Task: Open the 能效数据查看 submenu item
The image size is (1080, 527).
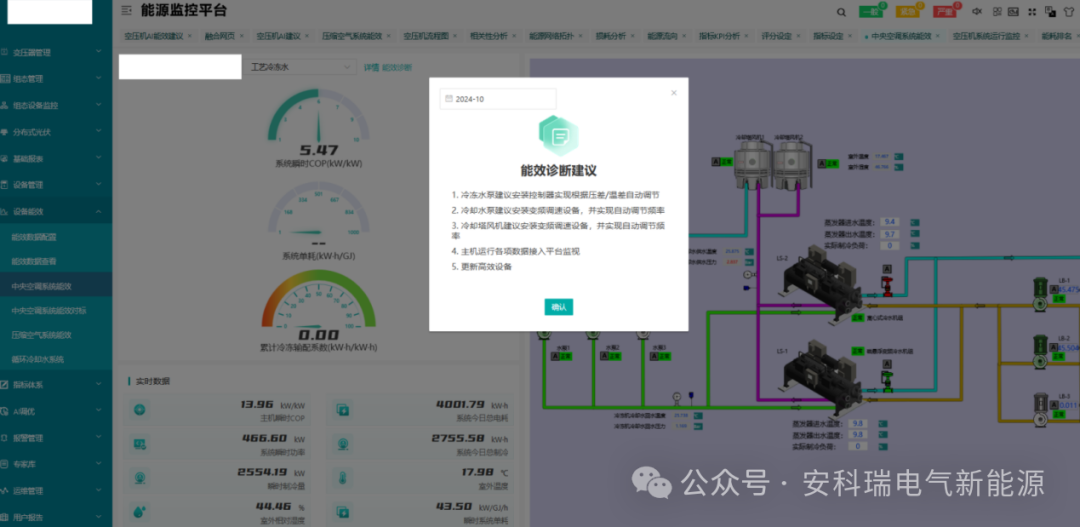Action: [56, 261]
